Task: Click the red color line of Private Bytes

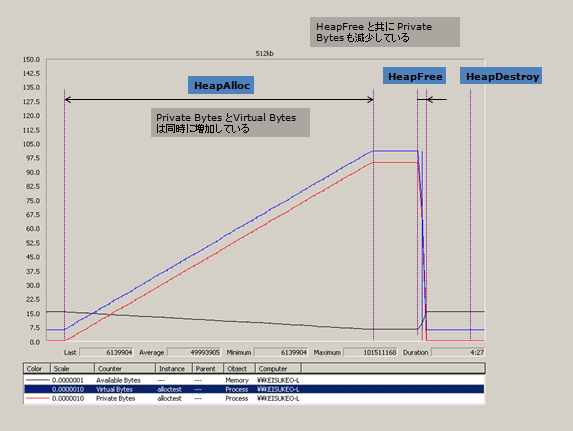Action: tap(37, 398)
